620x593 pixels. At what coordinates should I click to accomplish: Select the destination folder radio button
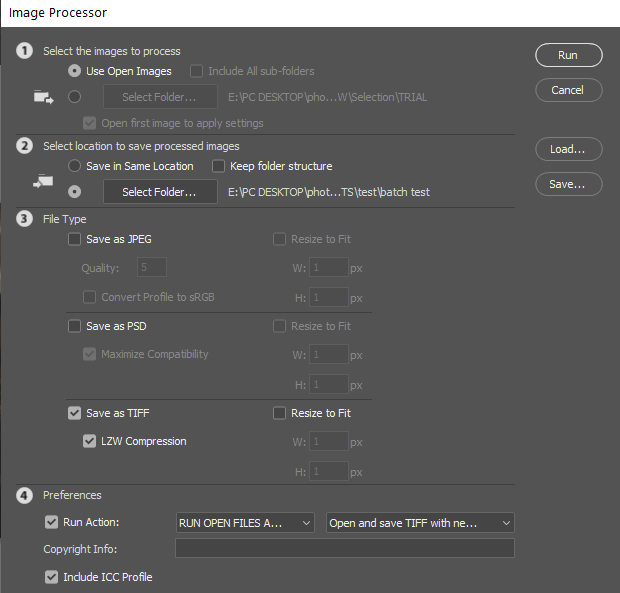point(75,192)
